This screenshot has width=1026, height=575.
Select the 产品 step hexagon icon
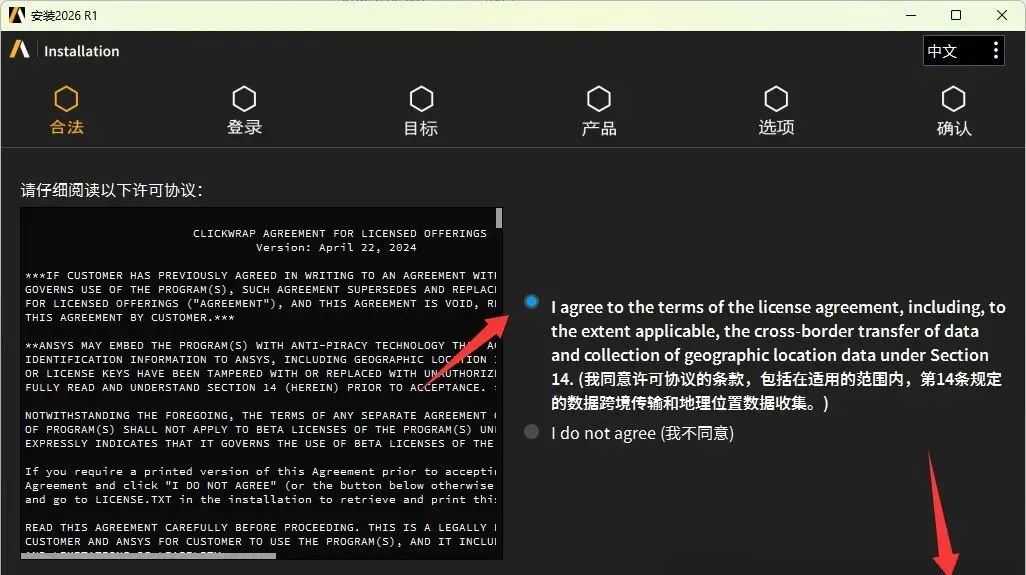[x=599, y=99]
